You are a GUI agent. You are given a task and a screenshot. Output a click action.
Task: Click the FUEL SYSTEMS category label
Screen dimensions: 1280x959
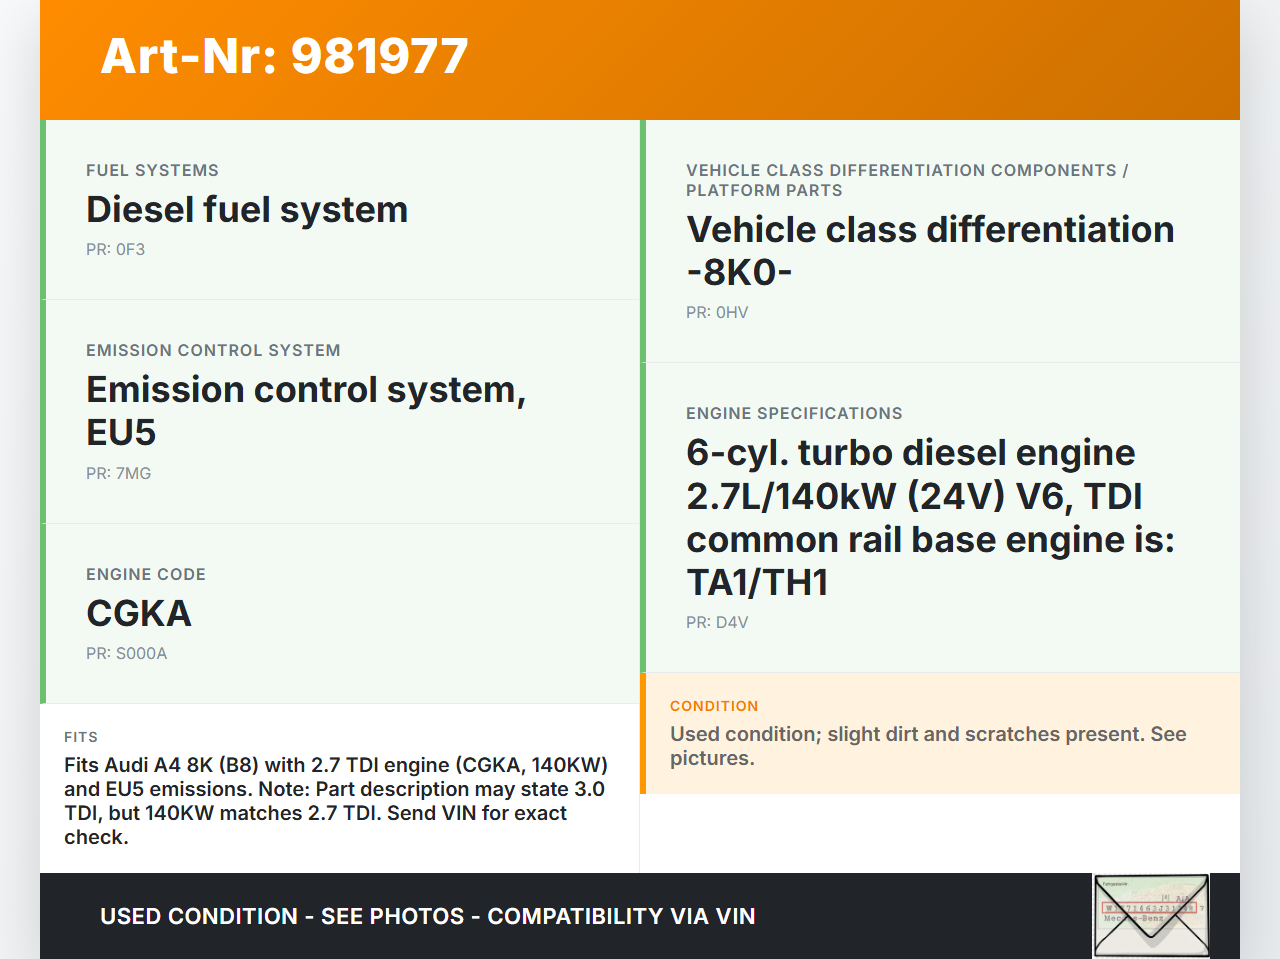[x=152, y=171]
